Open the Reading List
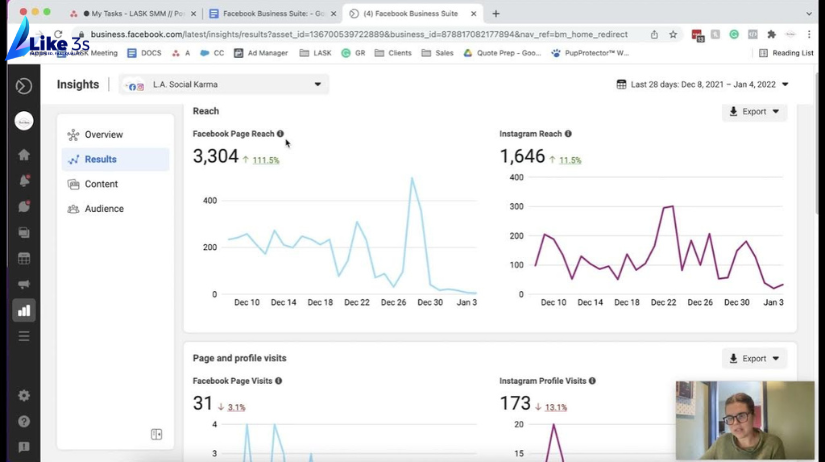The width and height of the screenshot is (825, 462). click(786, 53)
